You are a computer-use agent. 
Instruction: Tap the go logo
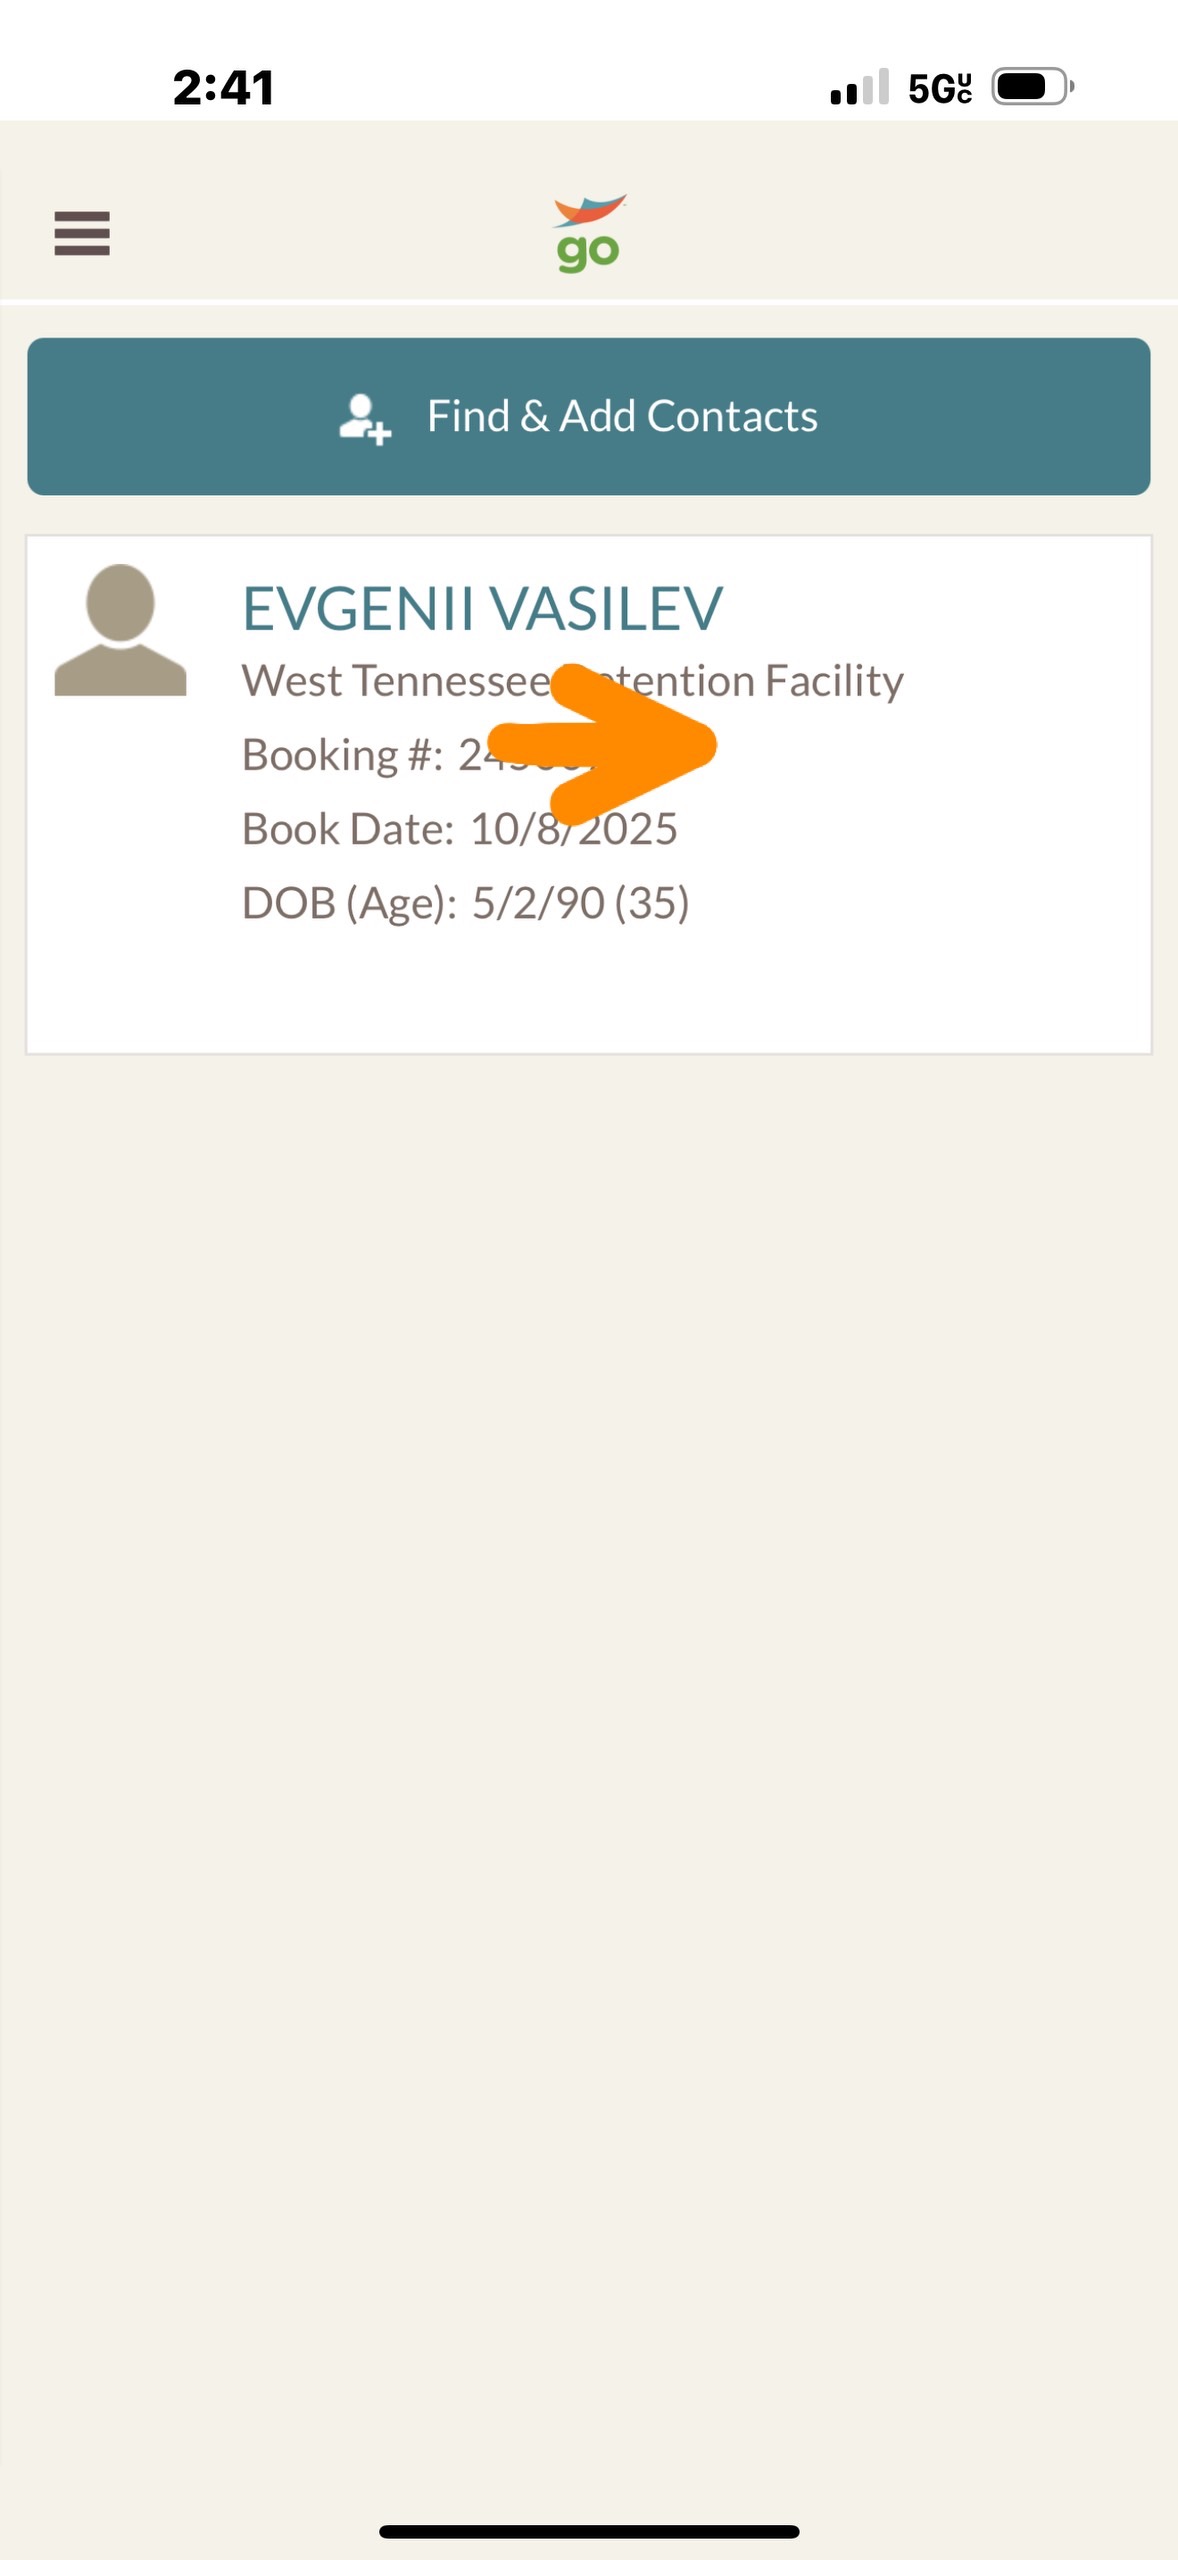pyautogui.click(x=589, y=233)
